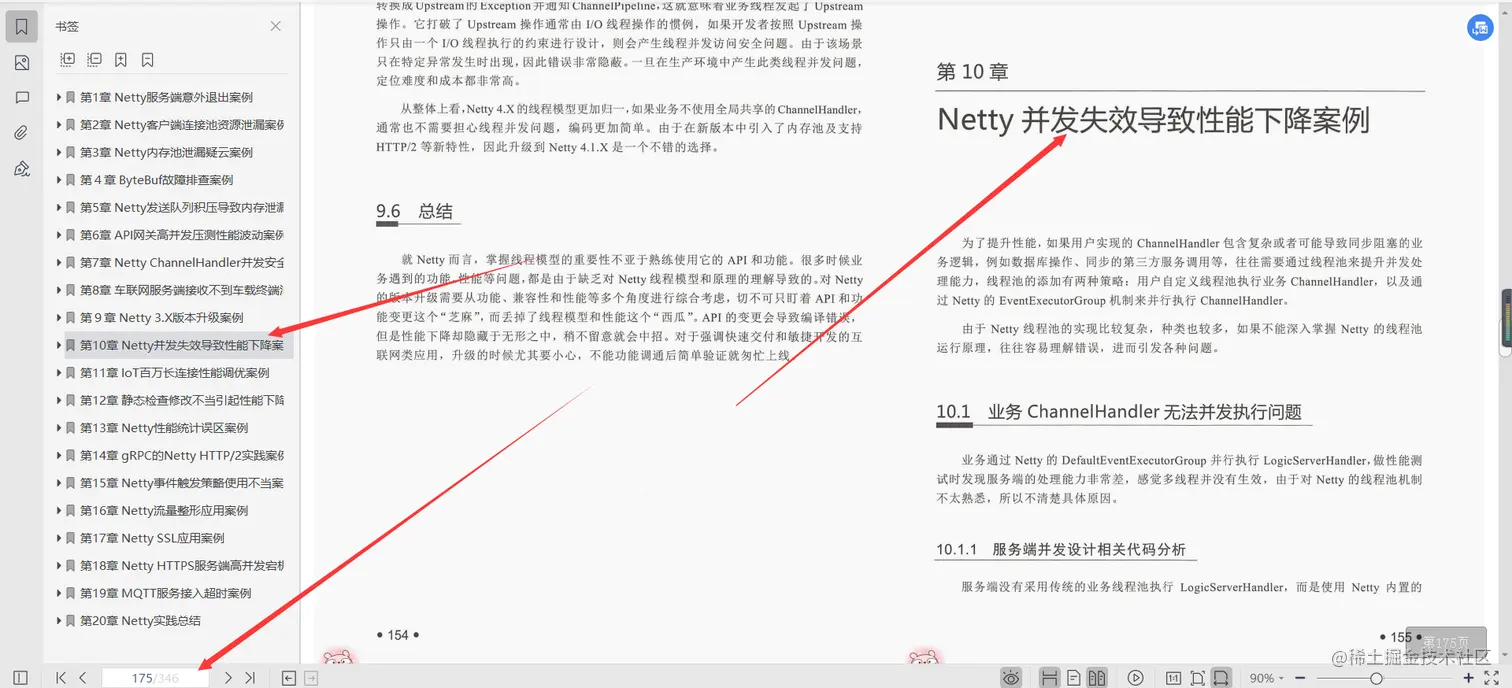Click the last page navigation button
Screen dimensions: 1512x688
click(251, 677)
